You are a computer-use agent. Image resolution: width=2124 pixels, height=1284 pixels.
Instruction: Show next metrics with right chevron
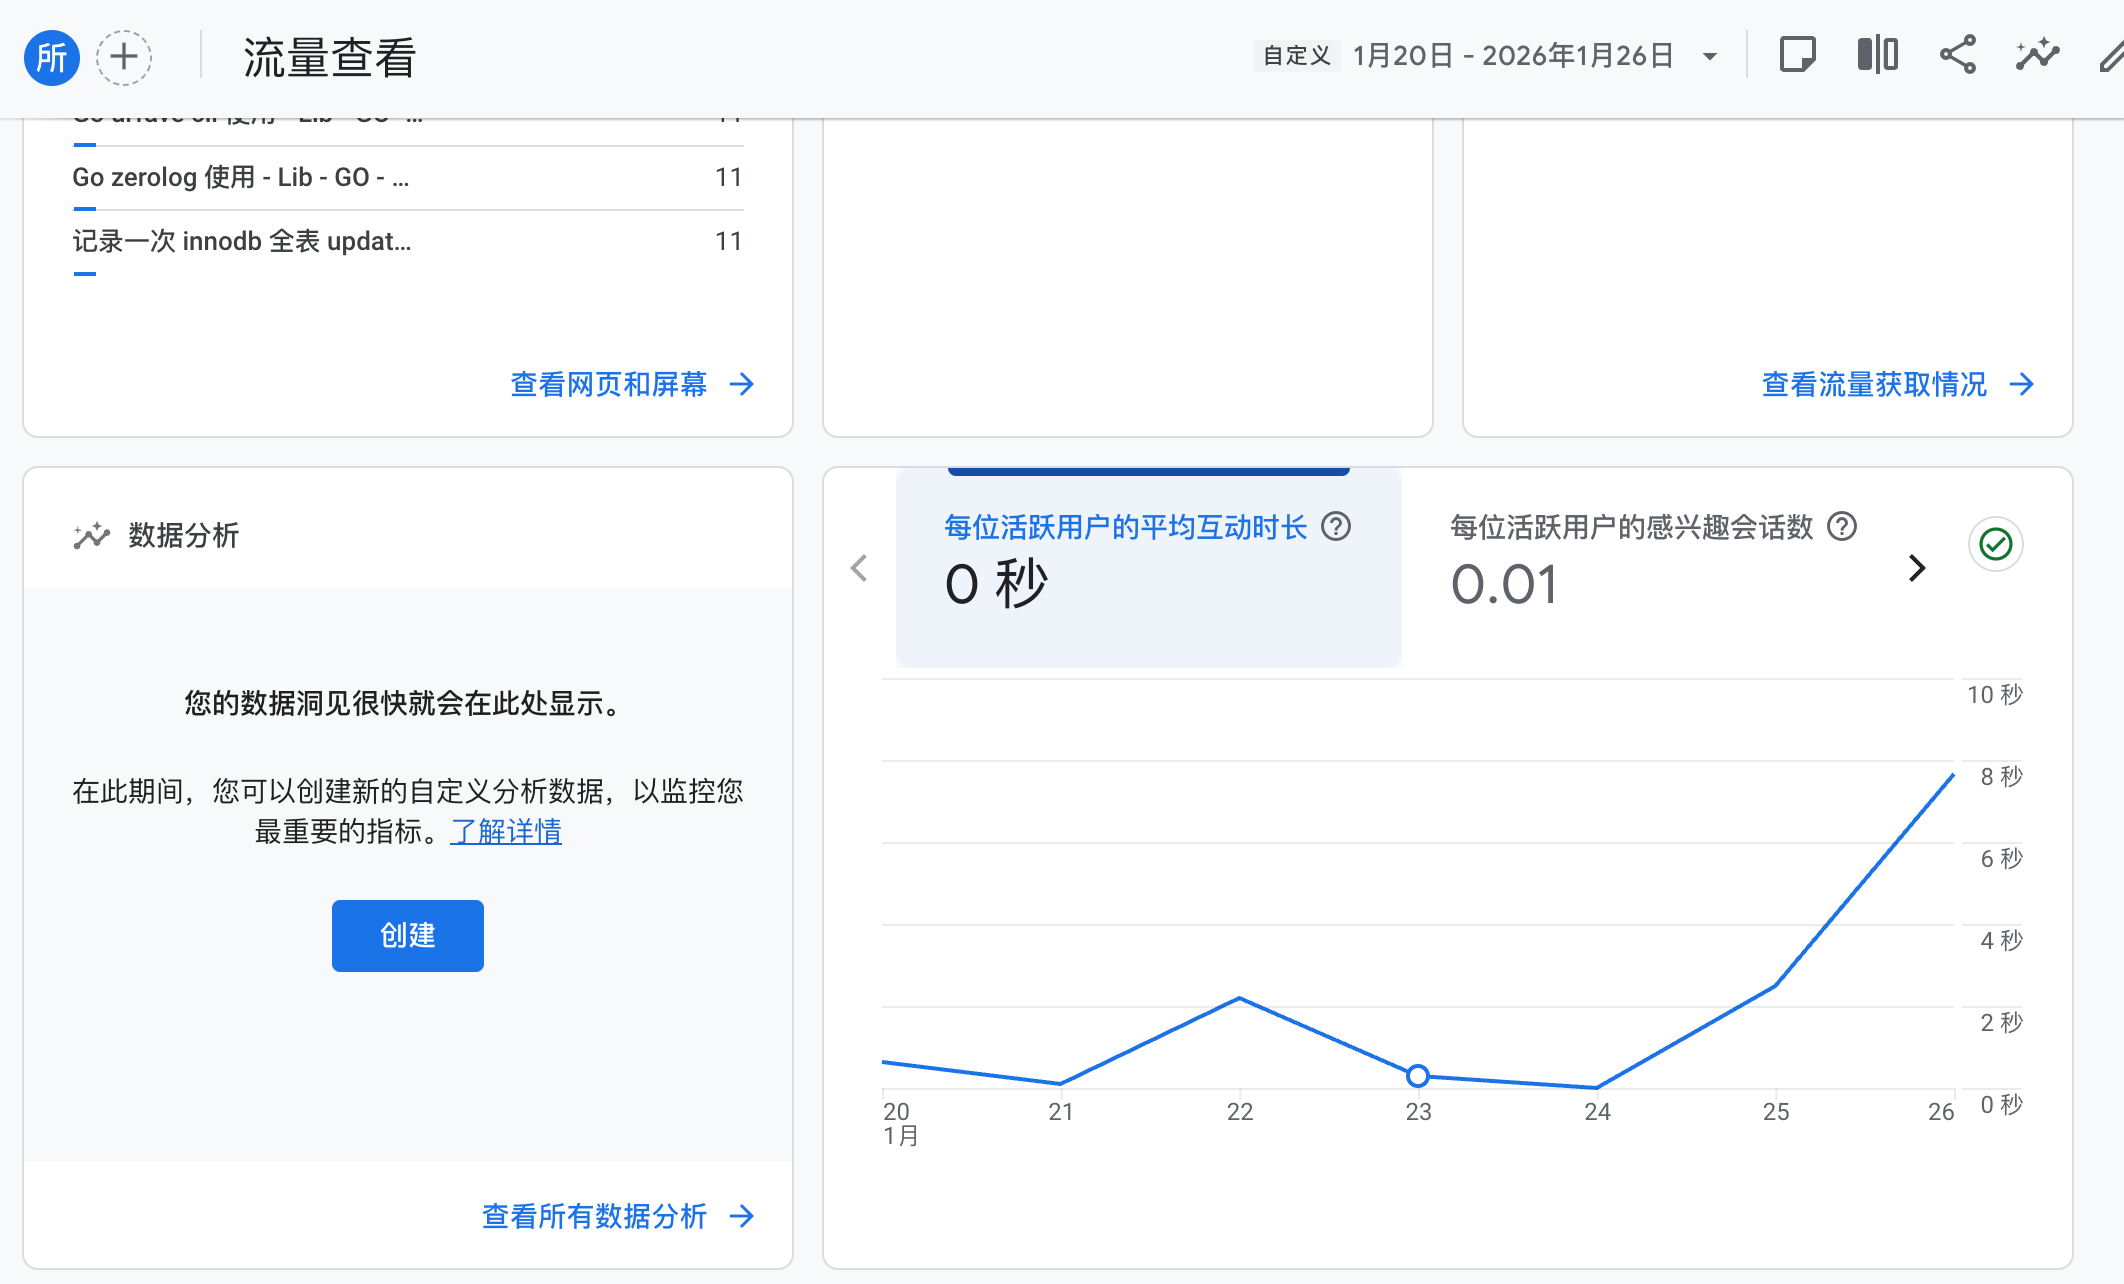(1916, 568)
